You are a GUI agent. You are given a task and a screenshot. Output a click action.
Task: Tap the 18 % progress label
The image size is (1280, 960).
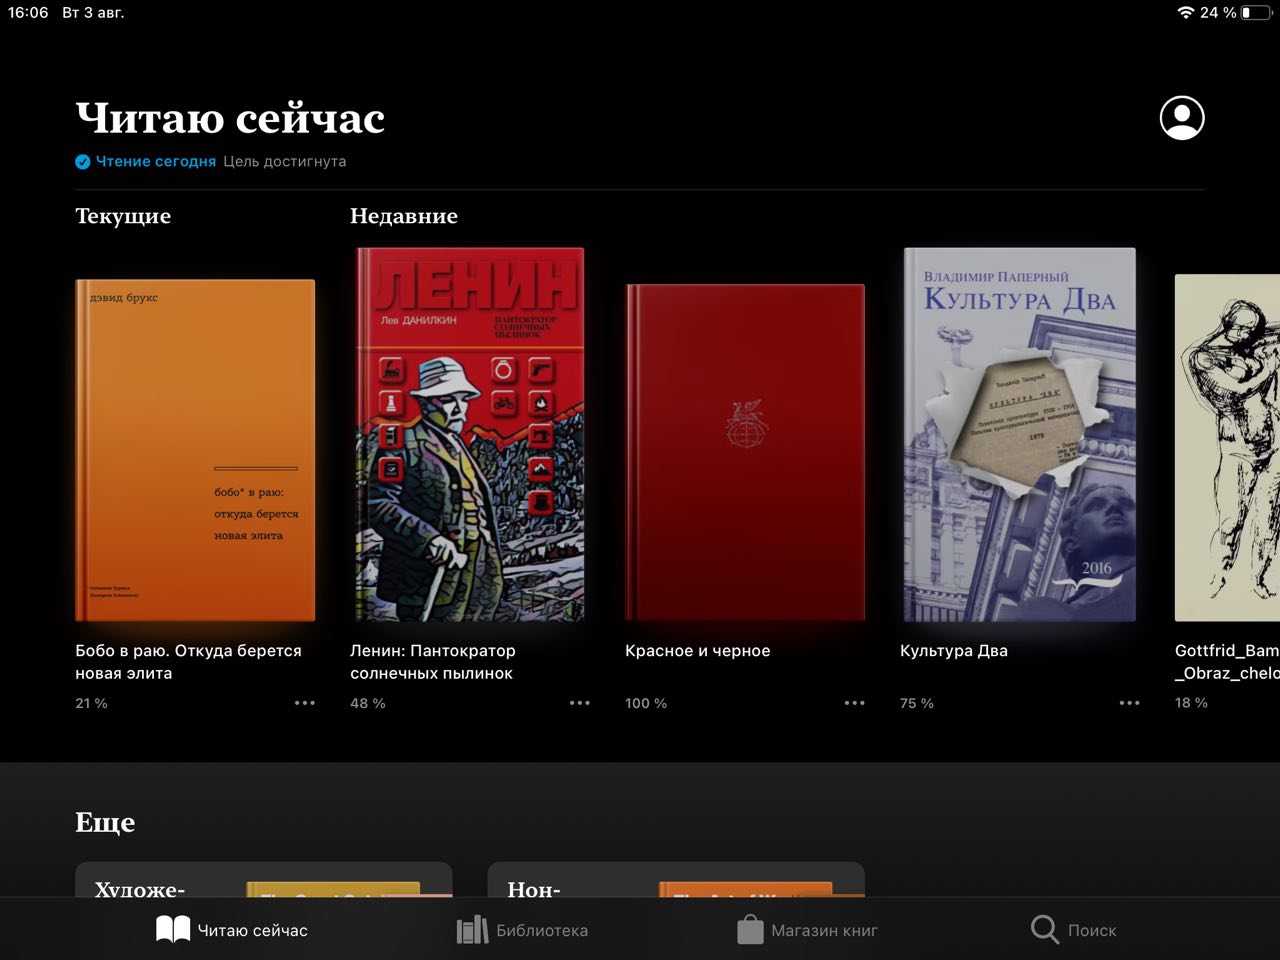(1191, 703)
